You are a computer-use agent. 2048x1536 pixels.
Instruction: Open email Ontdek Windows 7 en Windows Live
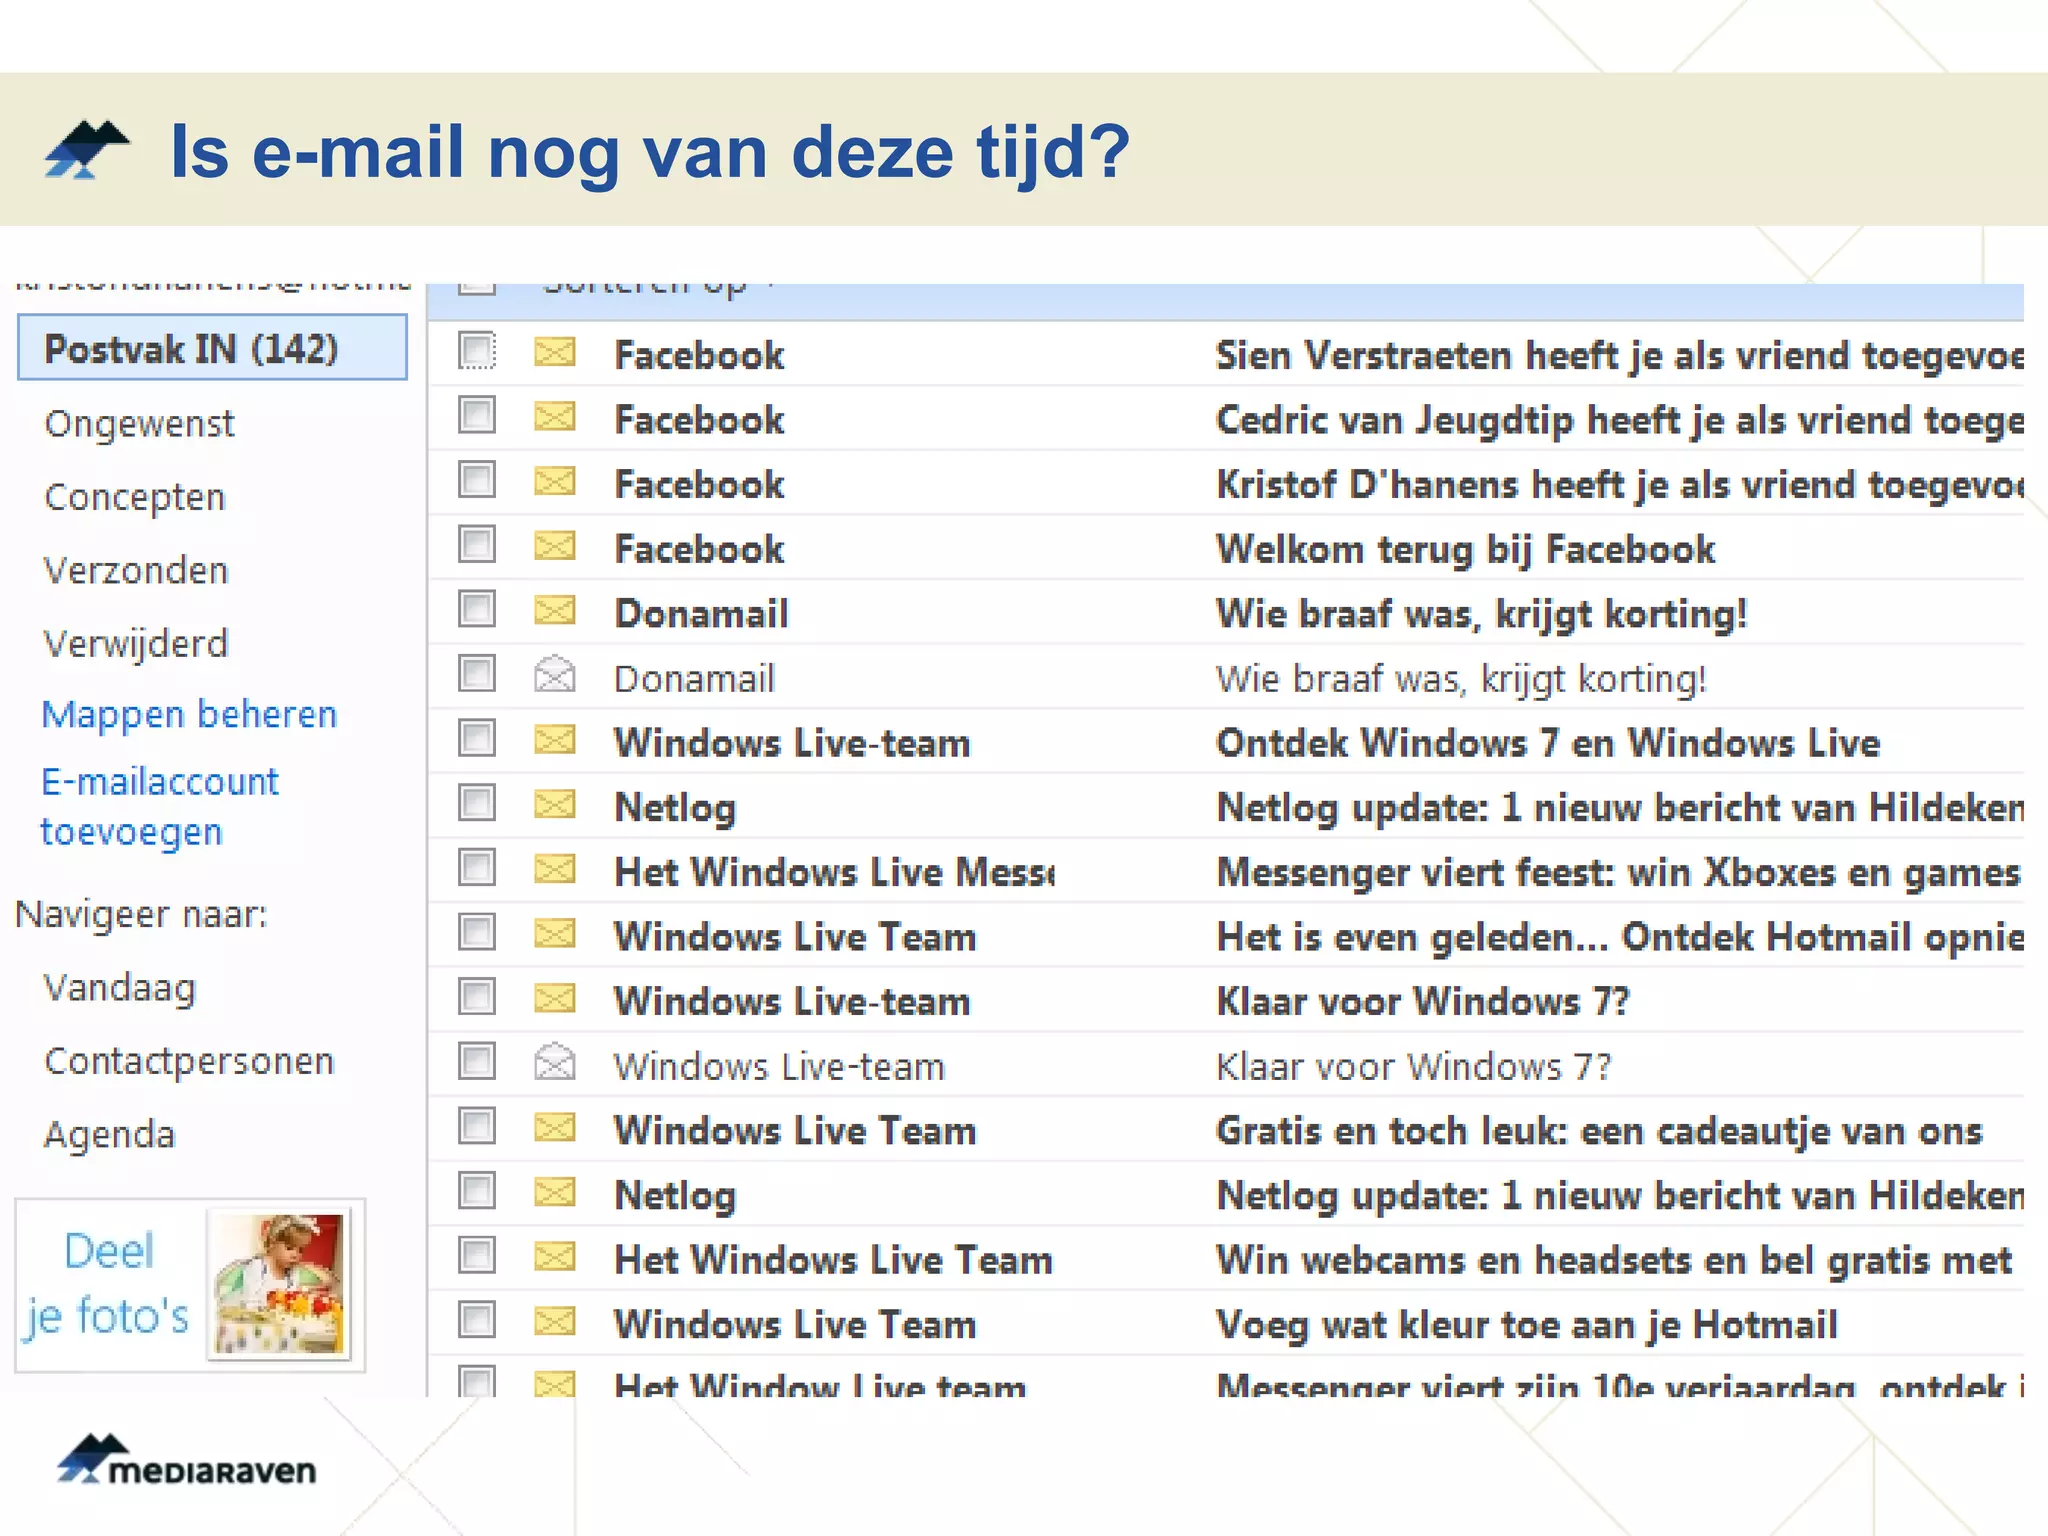pos(1548,743)
